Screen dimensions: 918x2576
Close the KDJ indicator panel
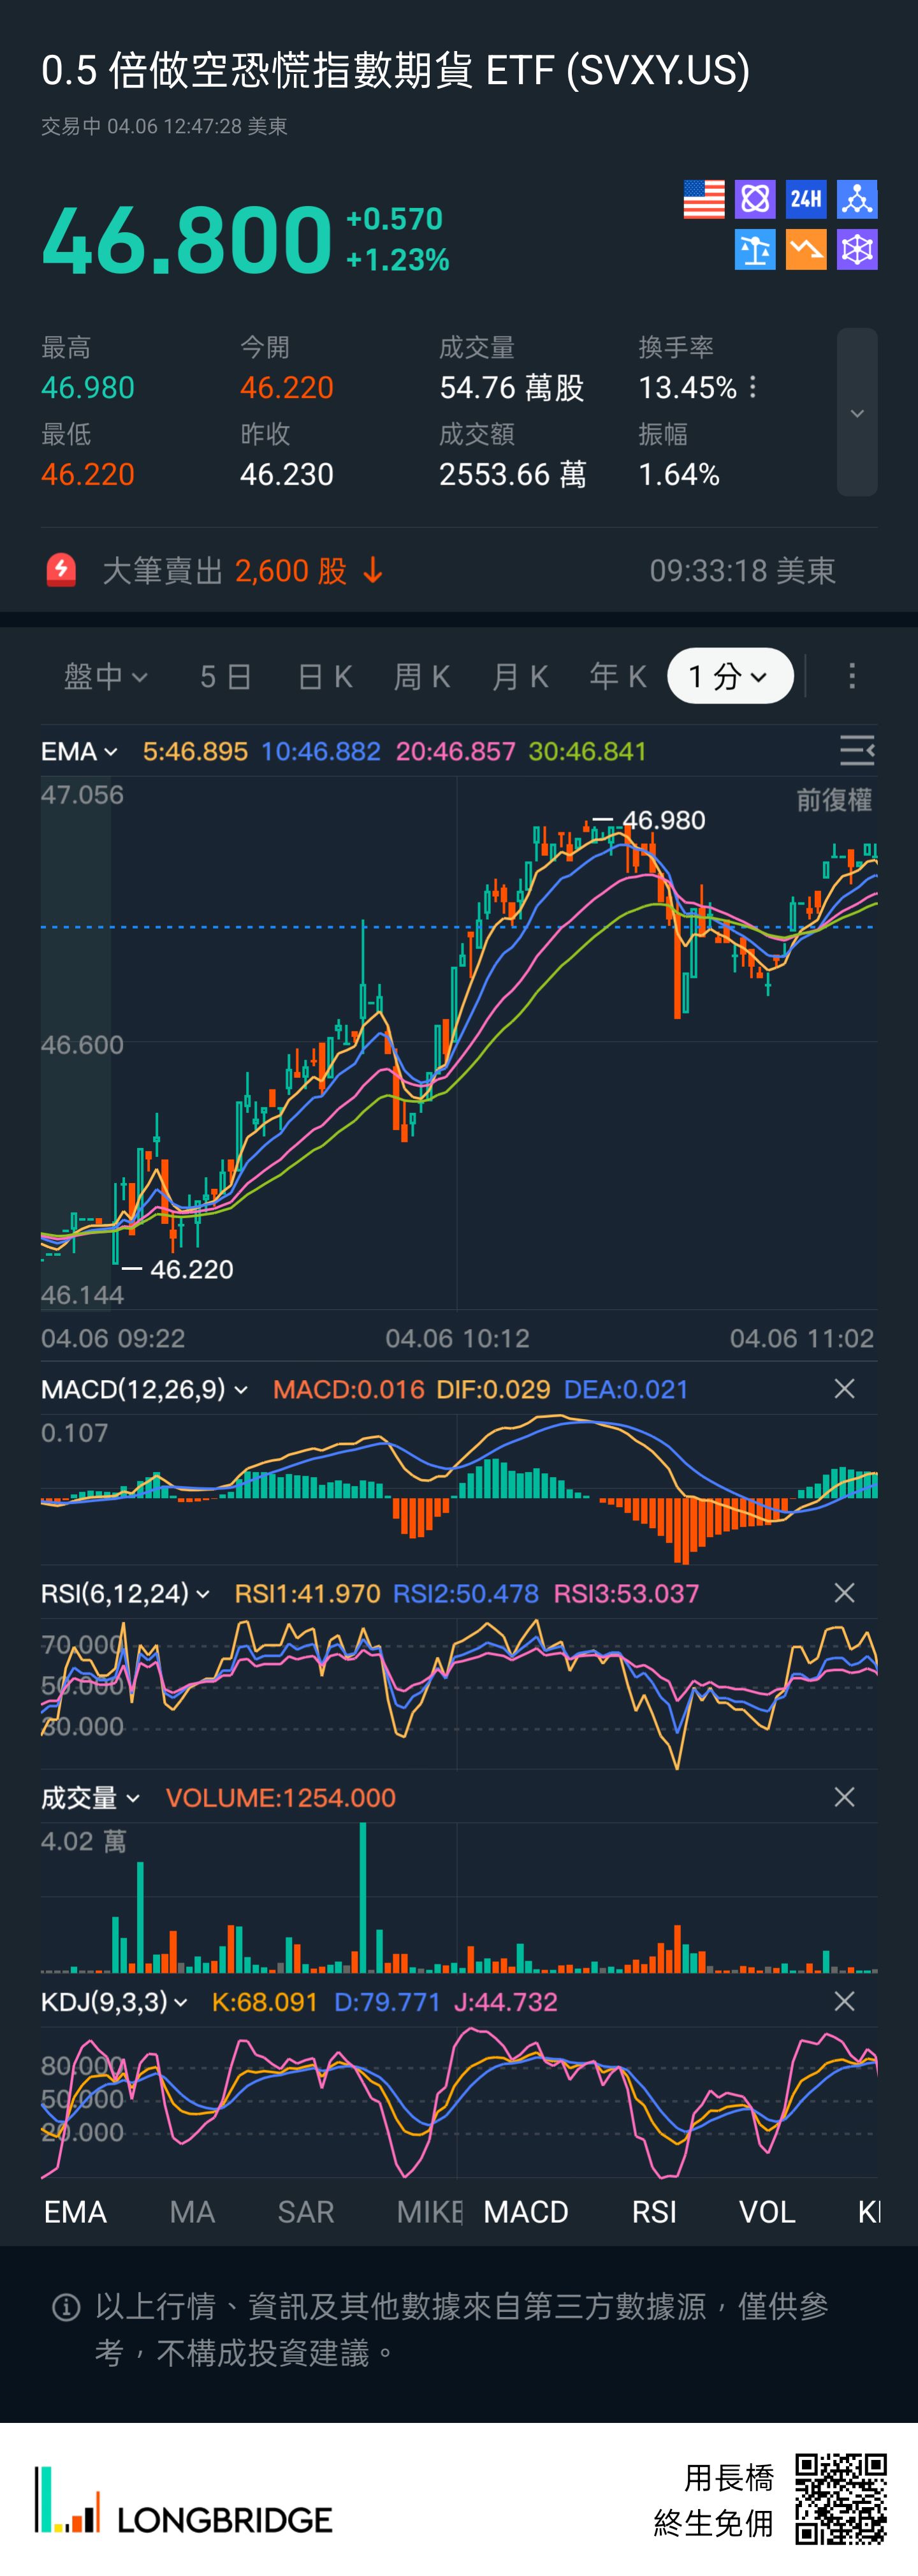[844, 2001]
